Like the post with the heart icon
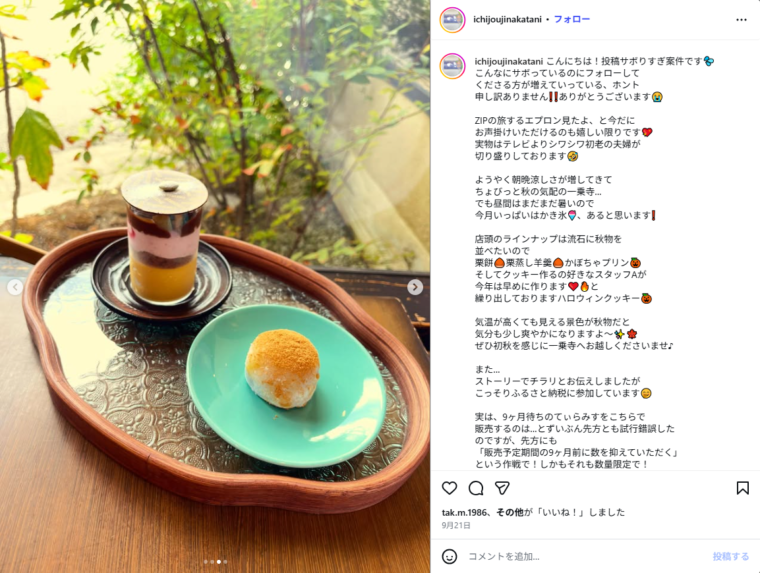The width and height of the screenshot is (760, 573). click(x=449, y=488)
